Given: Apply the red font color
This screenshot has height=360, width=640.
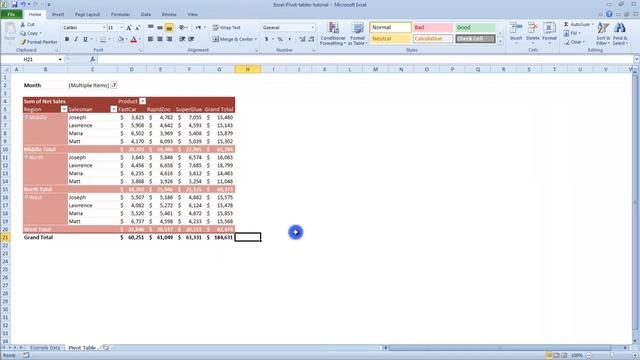Looking at the screenshot, I should (x=133, y=39).
